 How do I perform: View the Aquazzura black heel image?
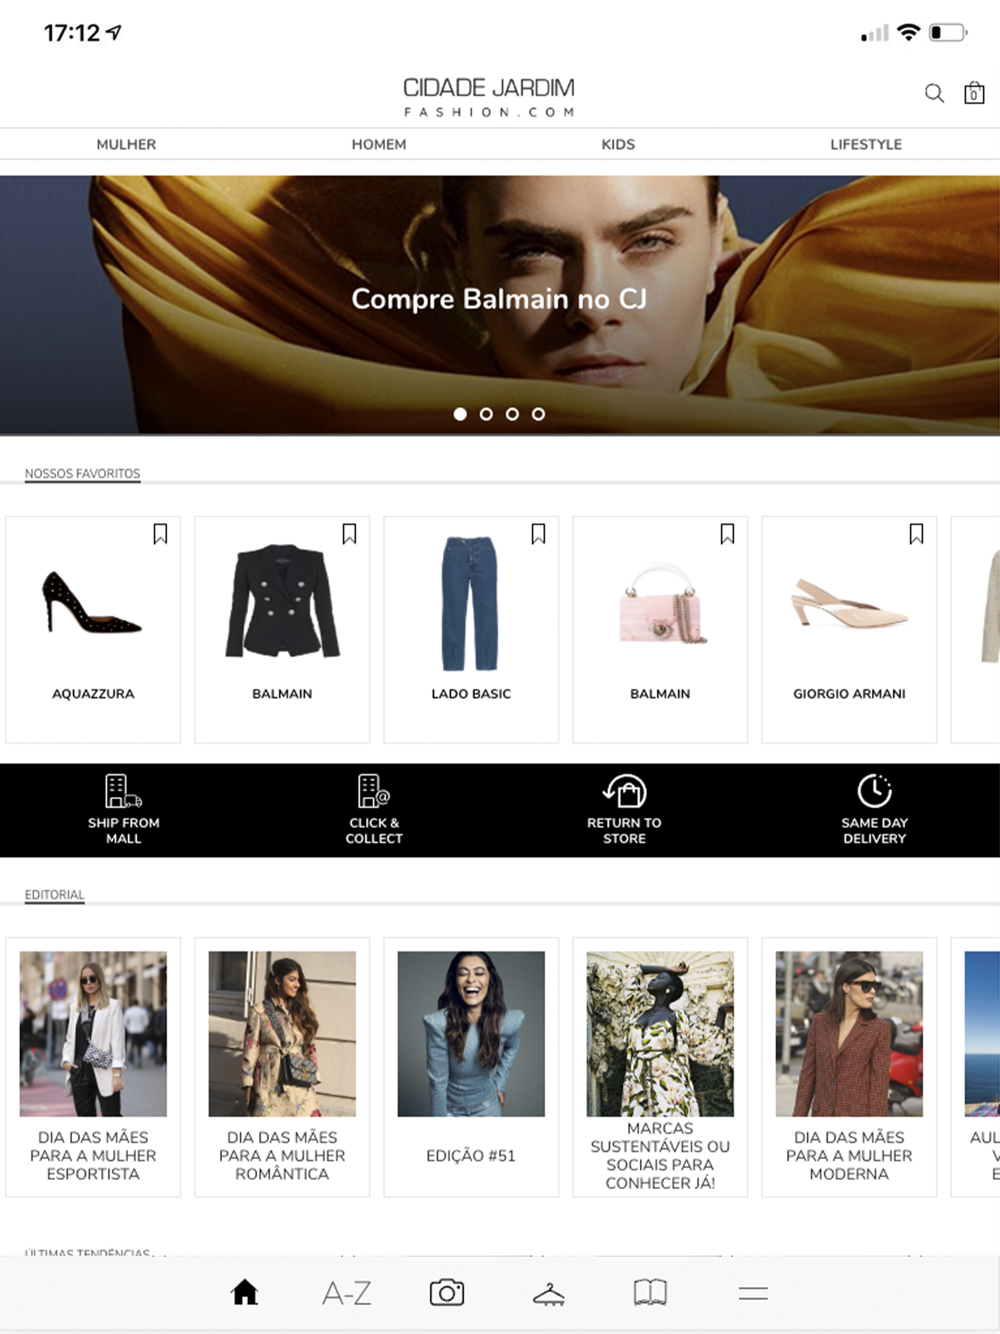coord(92,602)
